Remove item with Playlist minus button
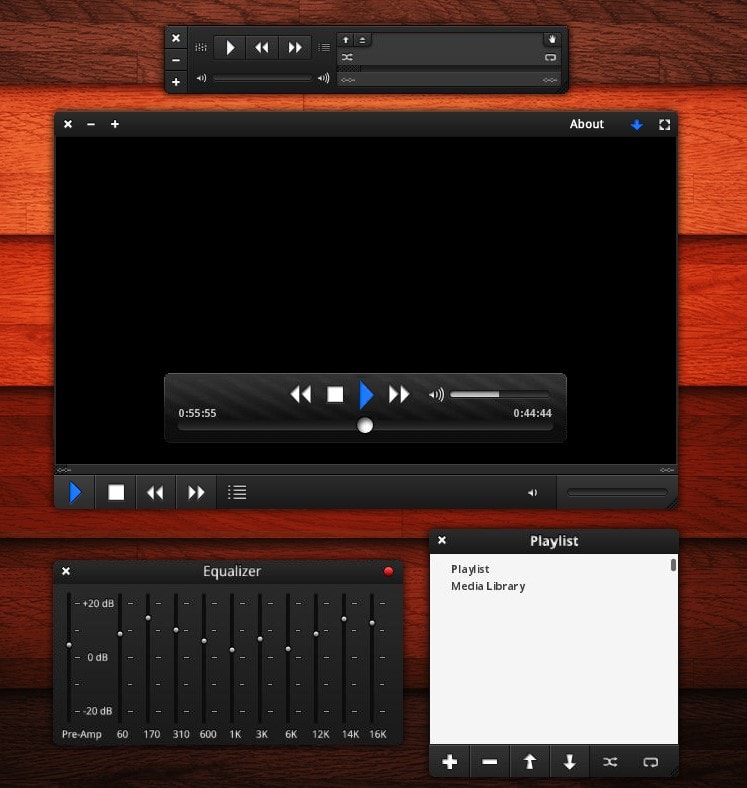Screen dimensions: 747x788 [x=490, y=762]
